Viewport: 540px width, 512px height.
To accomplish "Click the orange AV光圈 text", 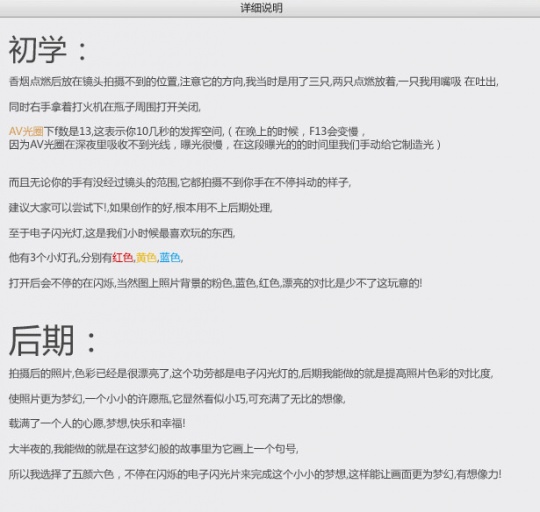I will coord(26,131).
